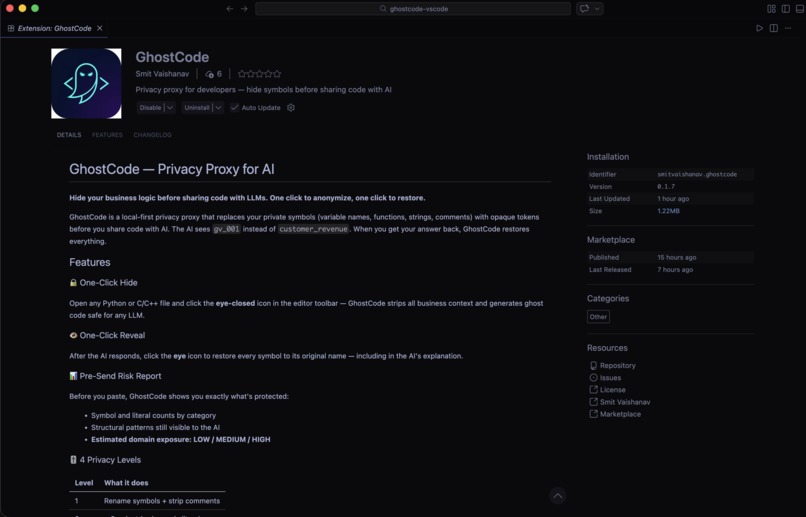This screenshot has height=517, width=806.
Task: Click the version value 0.1.7
Action: coord(666,187)
